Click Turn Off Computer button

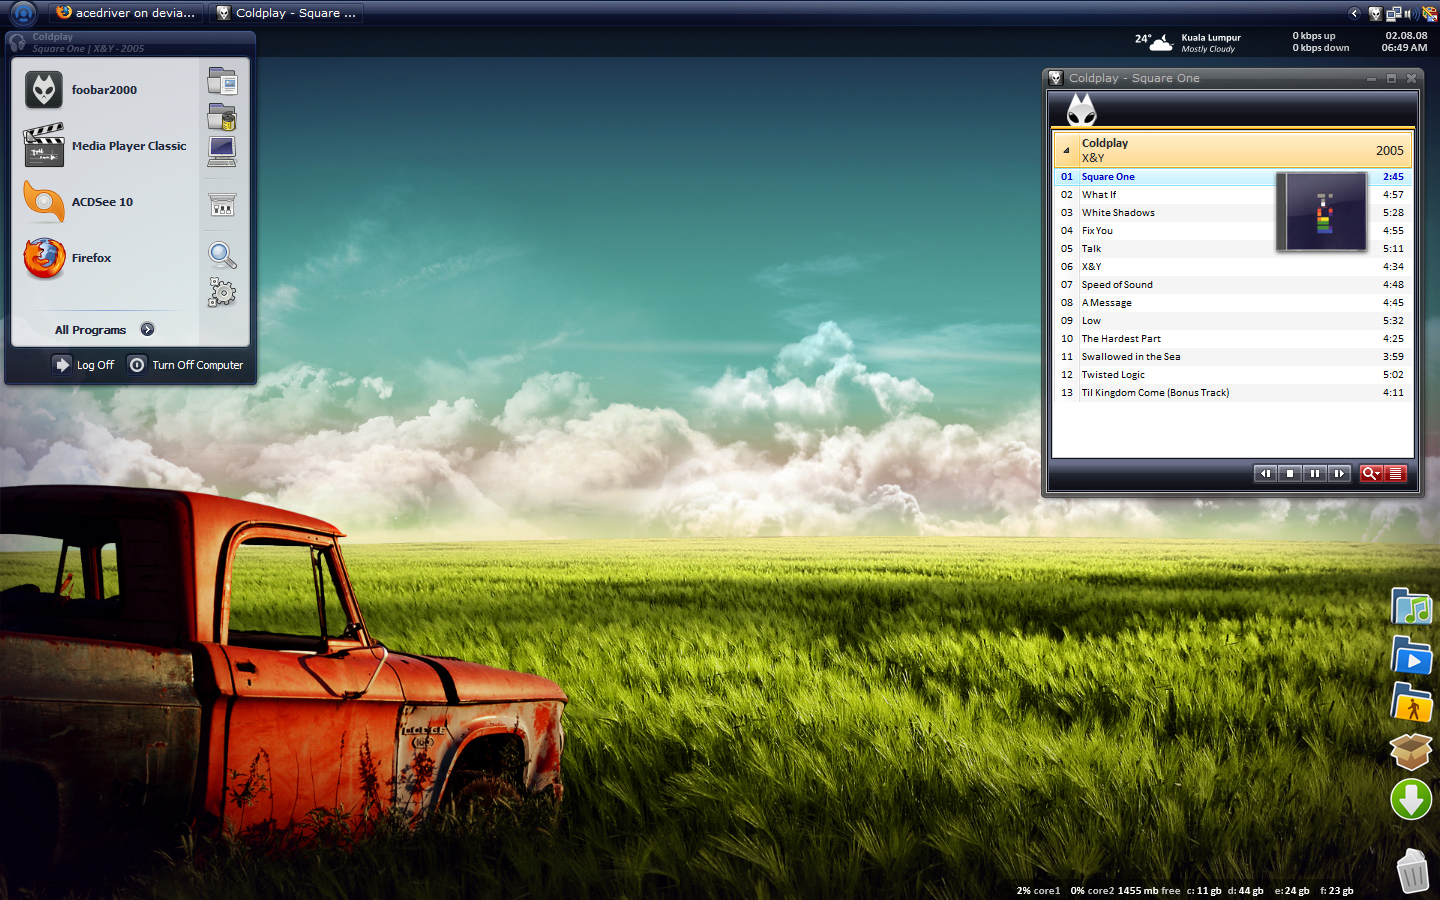(x=186, y=365)
